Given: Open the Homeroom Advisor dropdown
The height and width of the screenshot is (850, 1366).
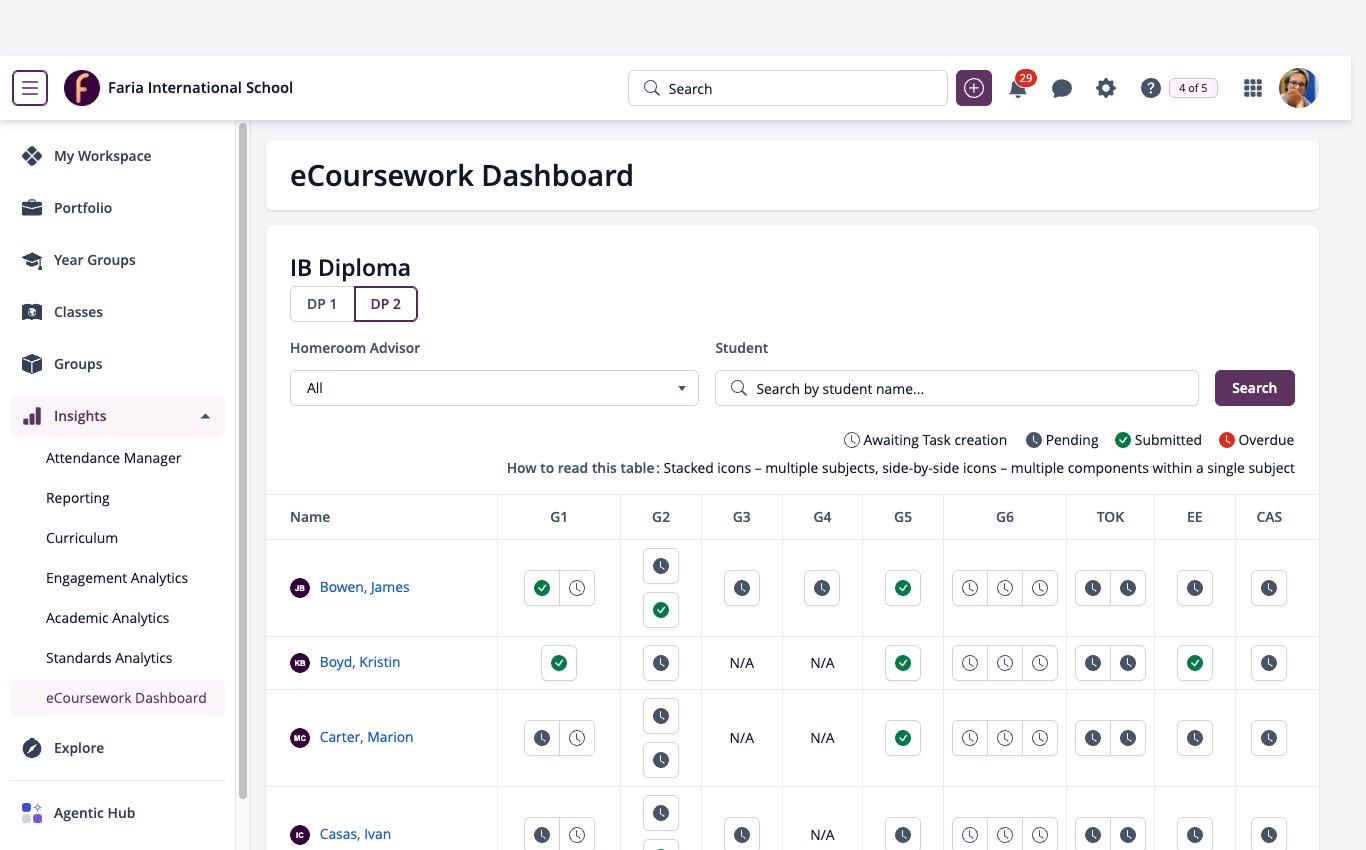Looking at the screenshot, I should coord(494,388).
